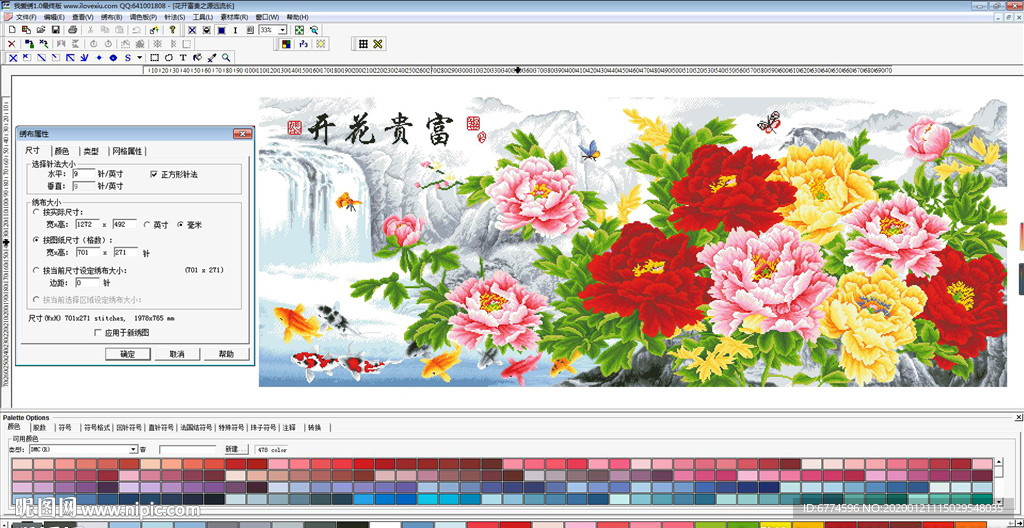
Task: Select the 英寸 inches radio button
Action: pyautogui.click(x=147, y=224)
